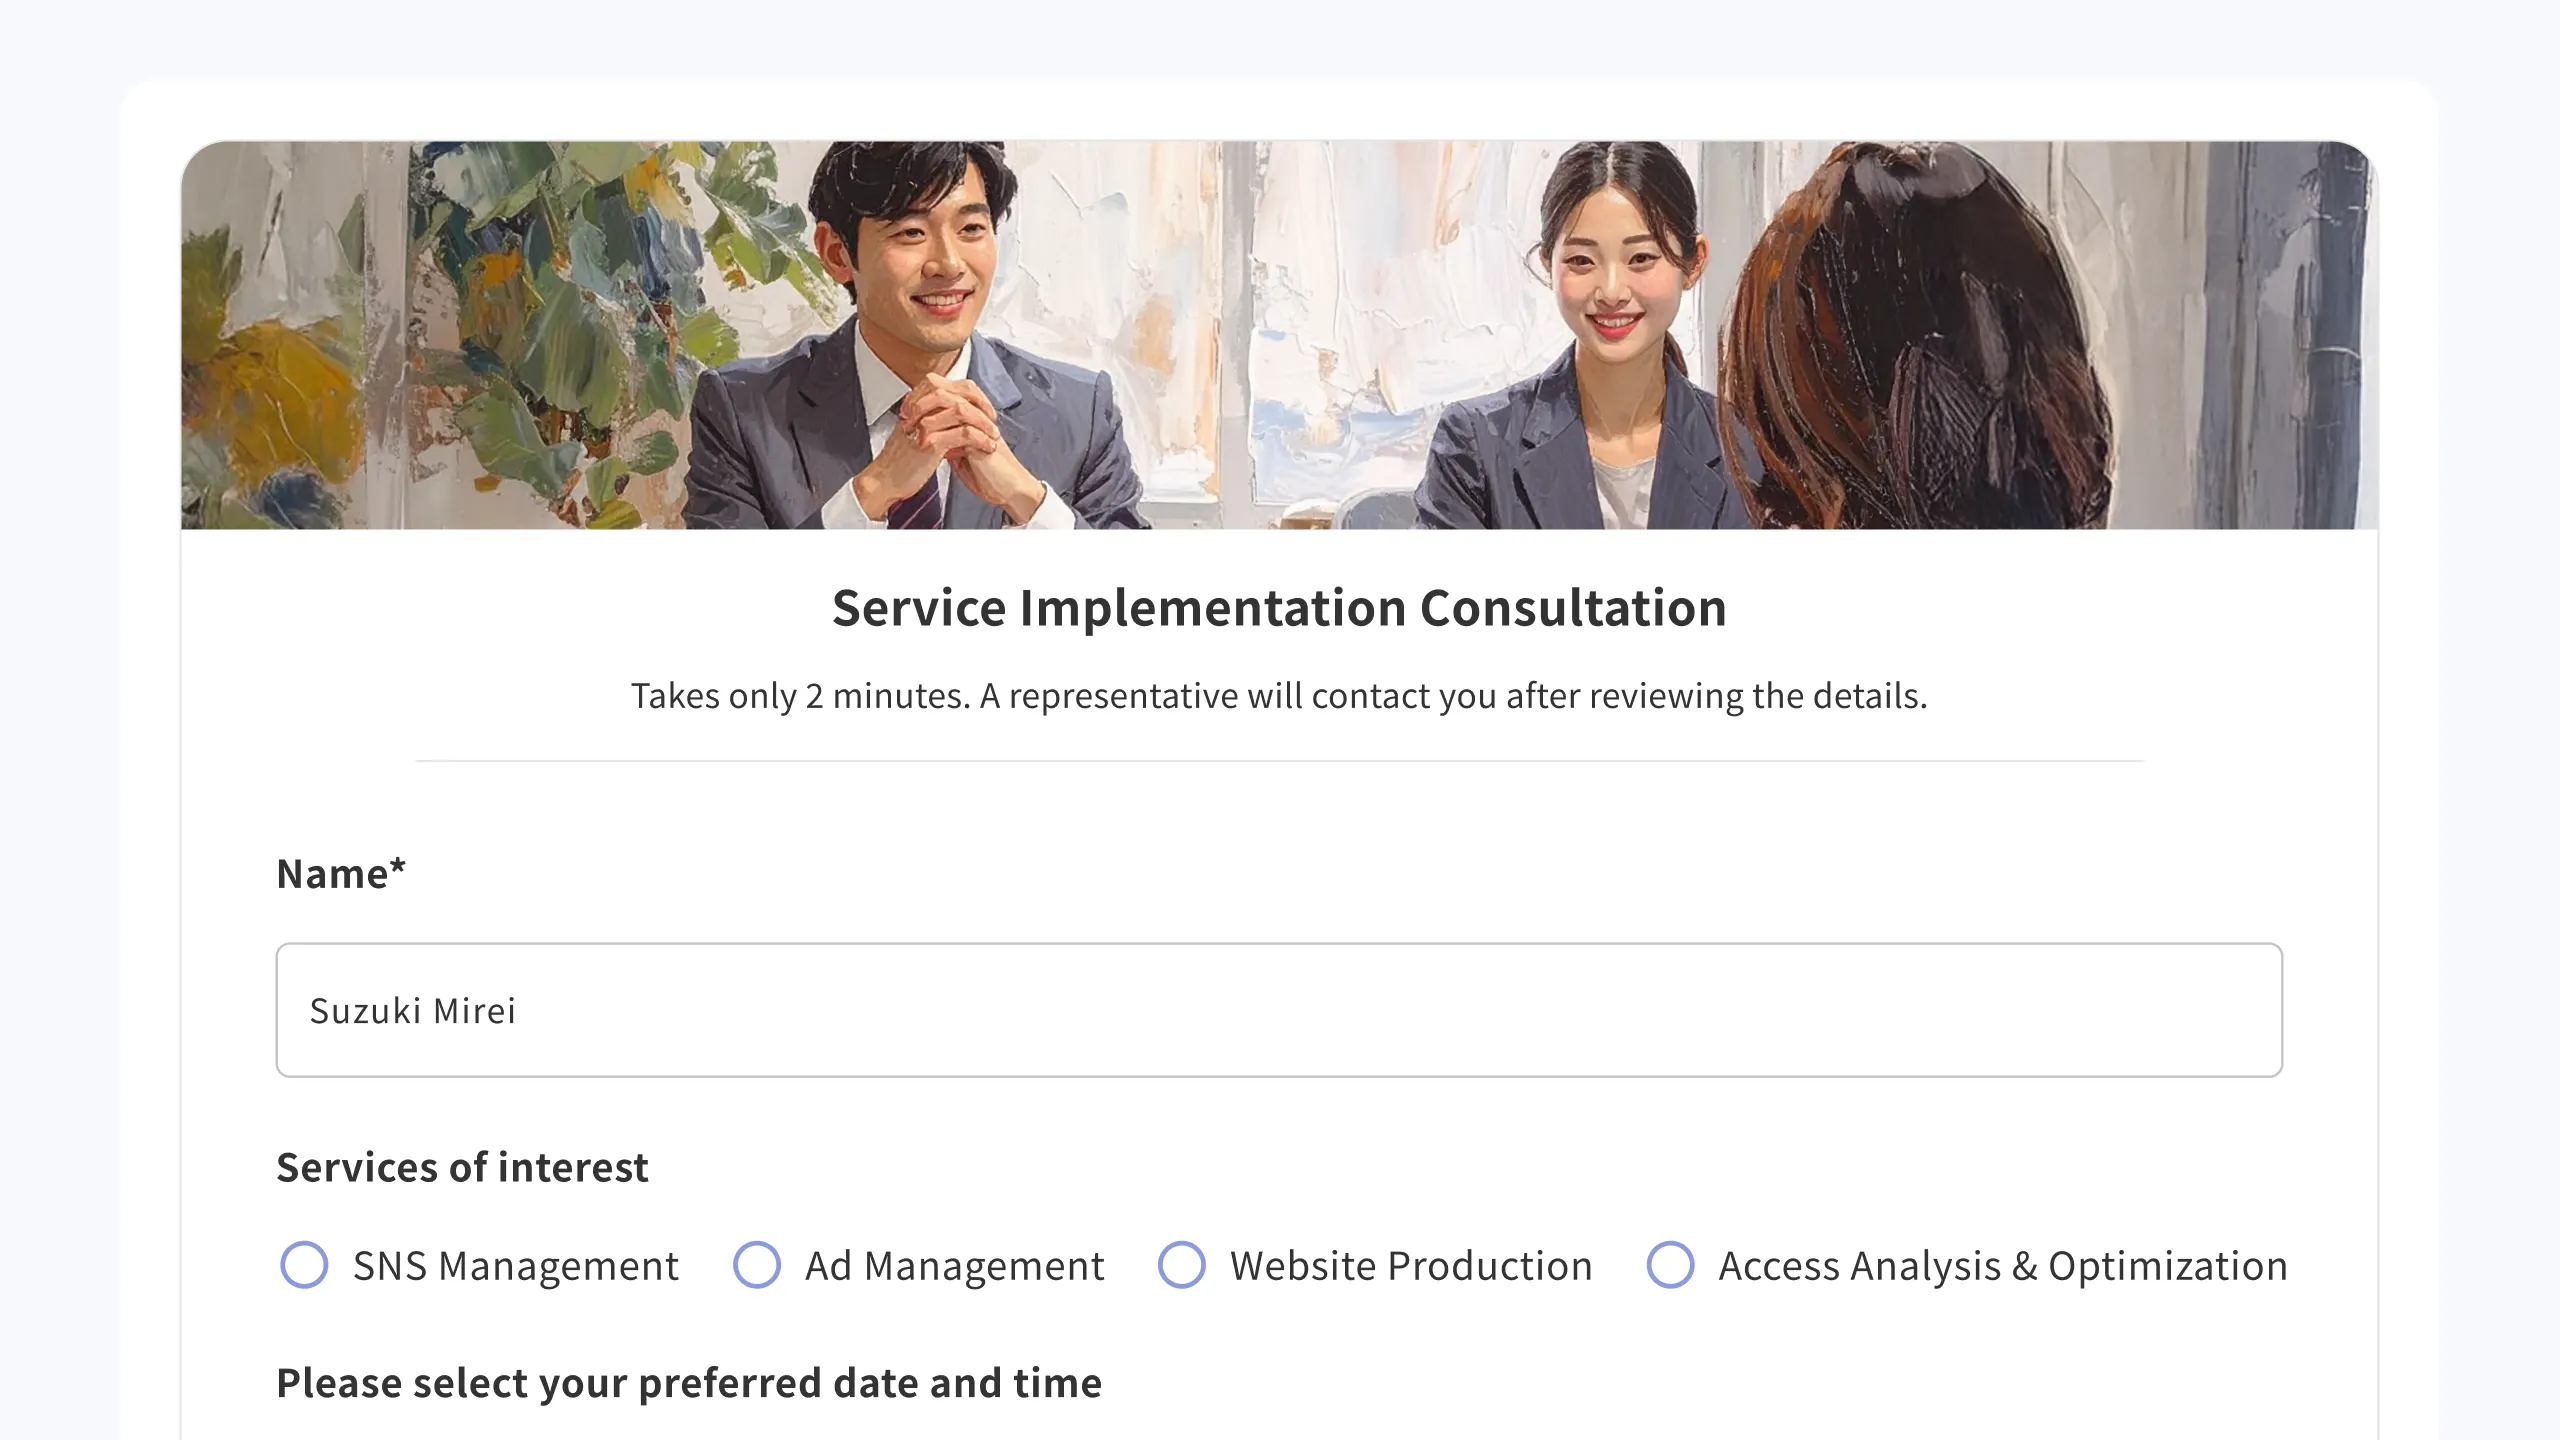The height and width of the screenshot is (1440, 2560).
Task: Click the 'Takes only 2 minutes' subtitle text
Action: click(1279, 696)
